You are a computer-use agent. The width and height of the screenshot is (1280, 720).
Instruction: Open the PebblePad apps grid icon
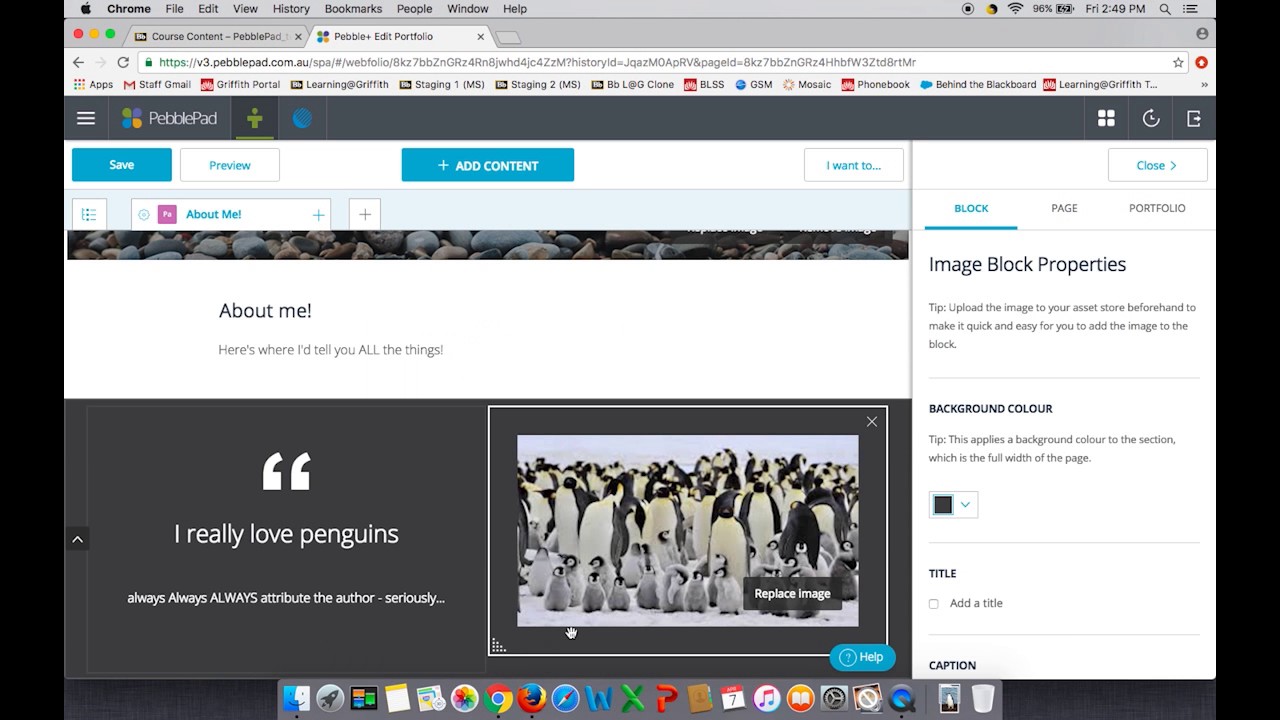1106,118
